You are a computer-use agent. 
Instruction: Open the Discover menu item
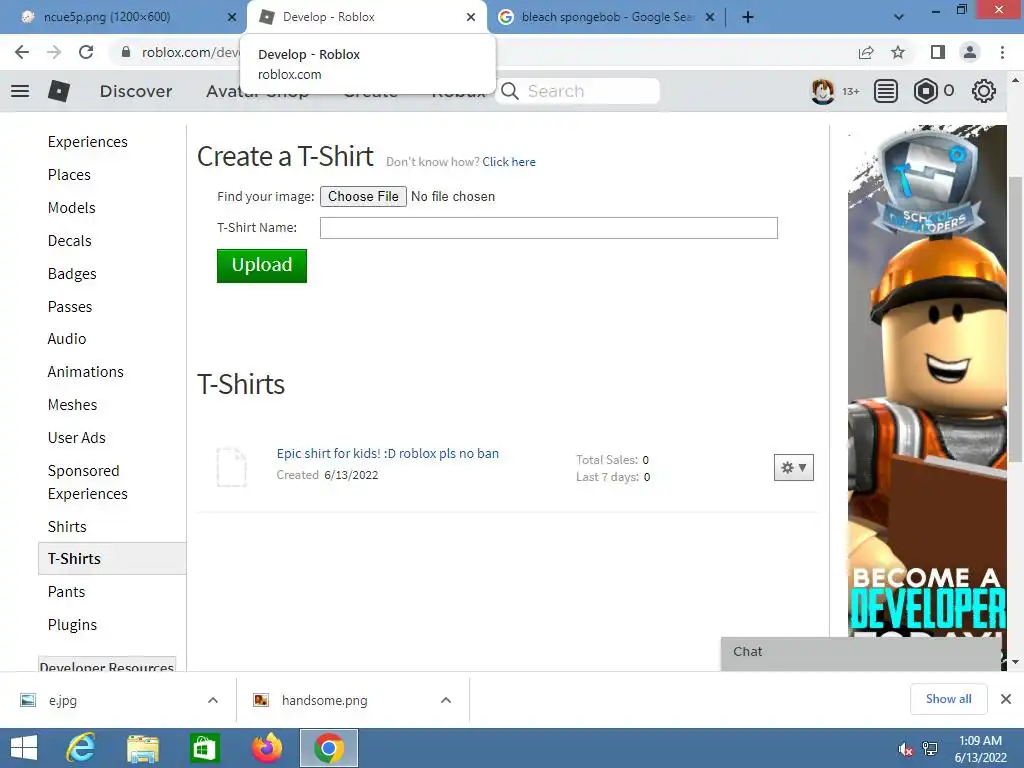point(136,91)
